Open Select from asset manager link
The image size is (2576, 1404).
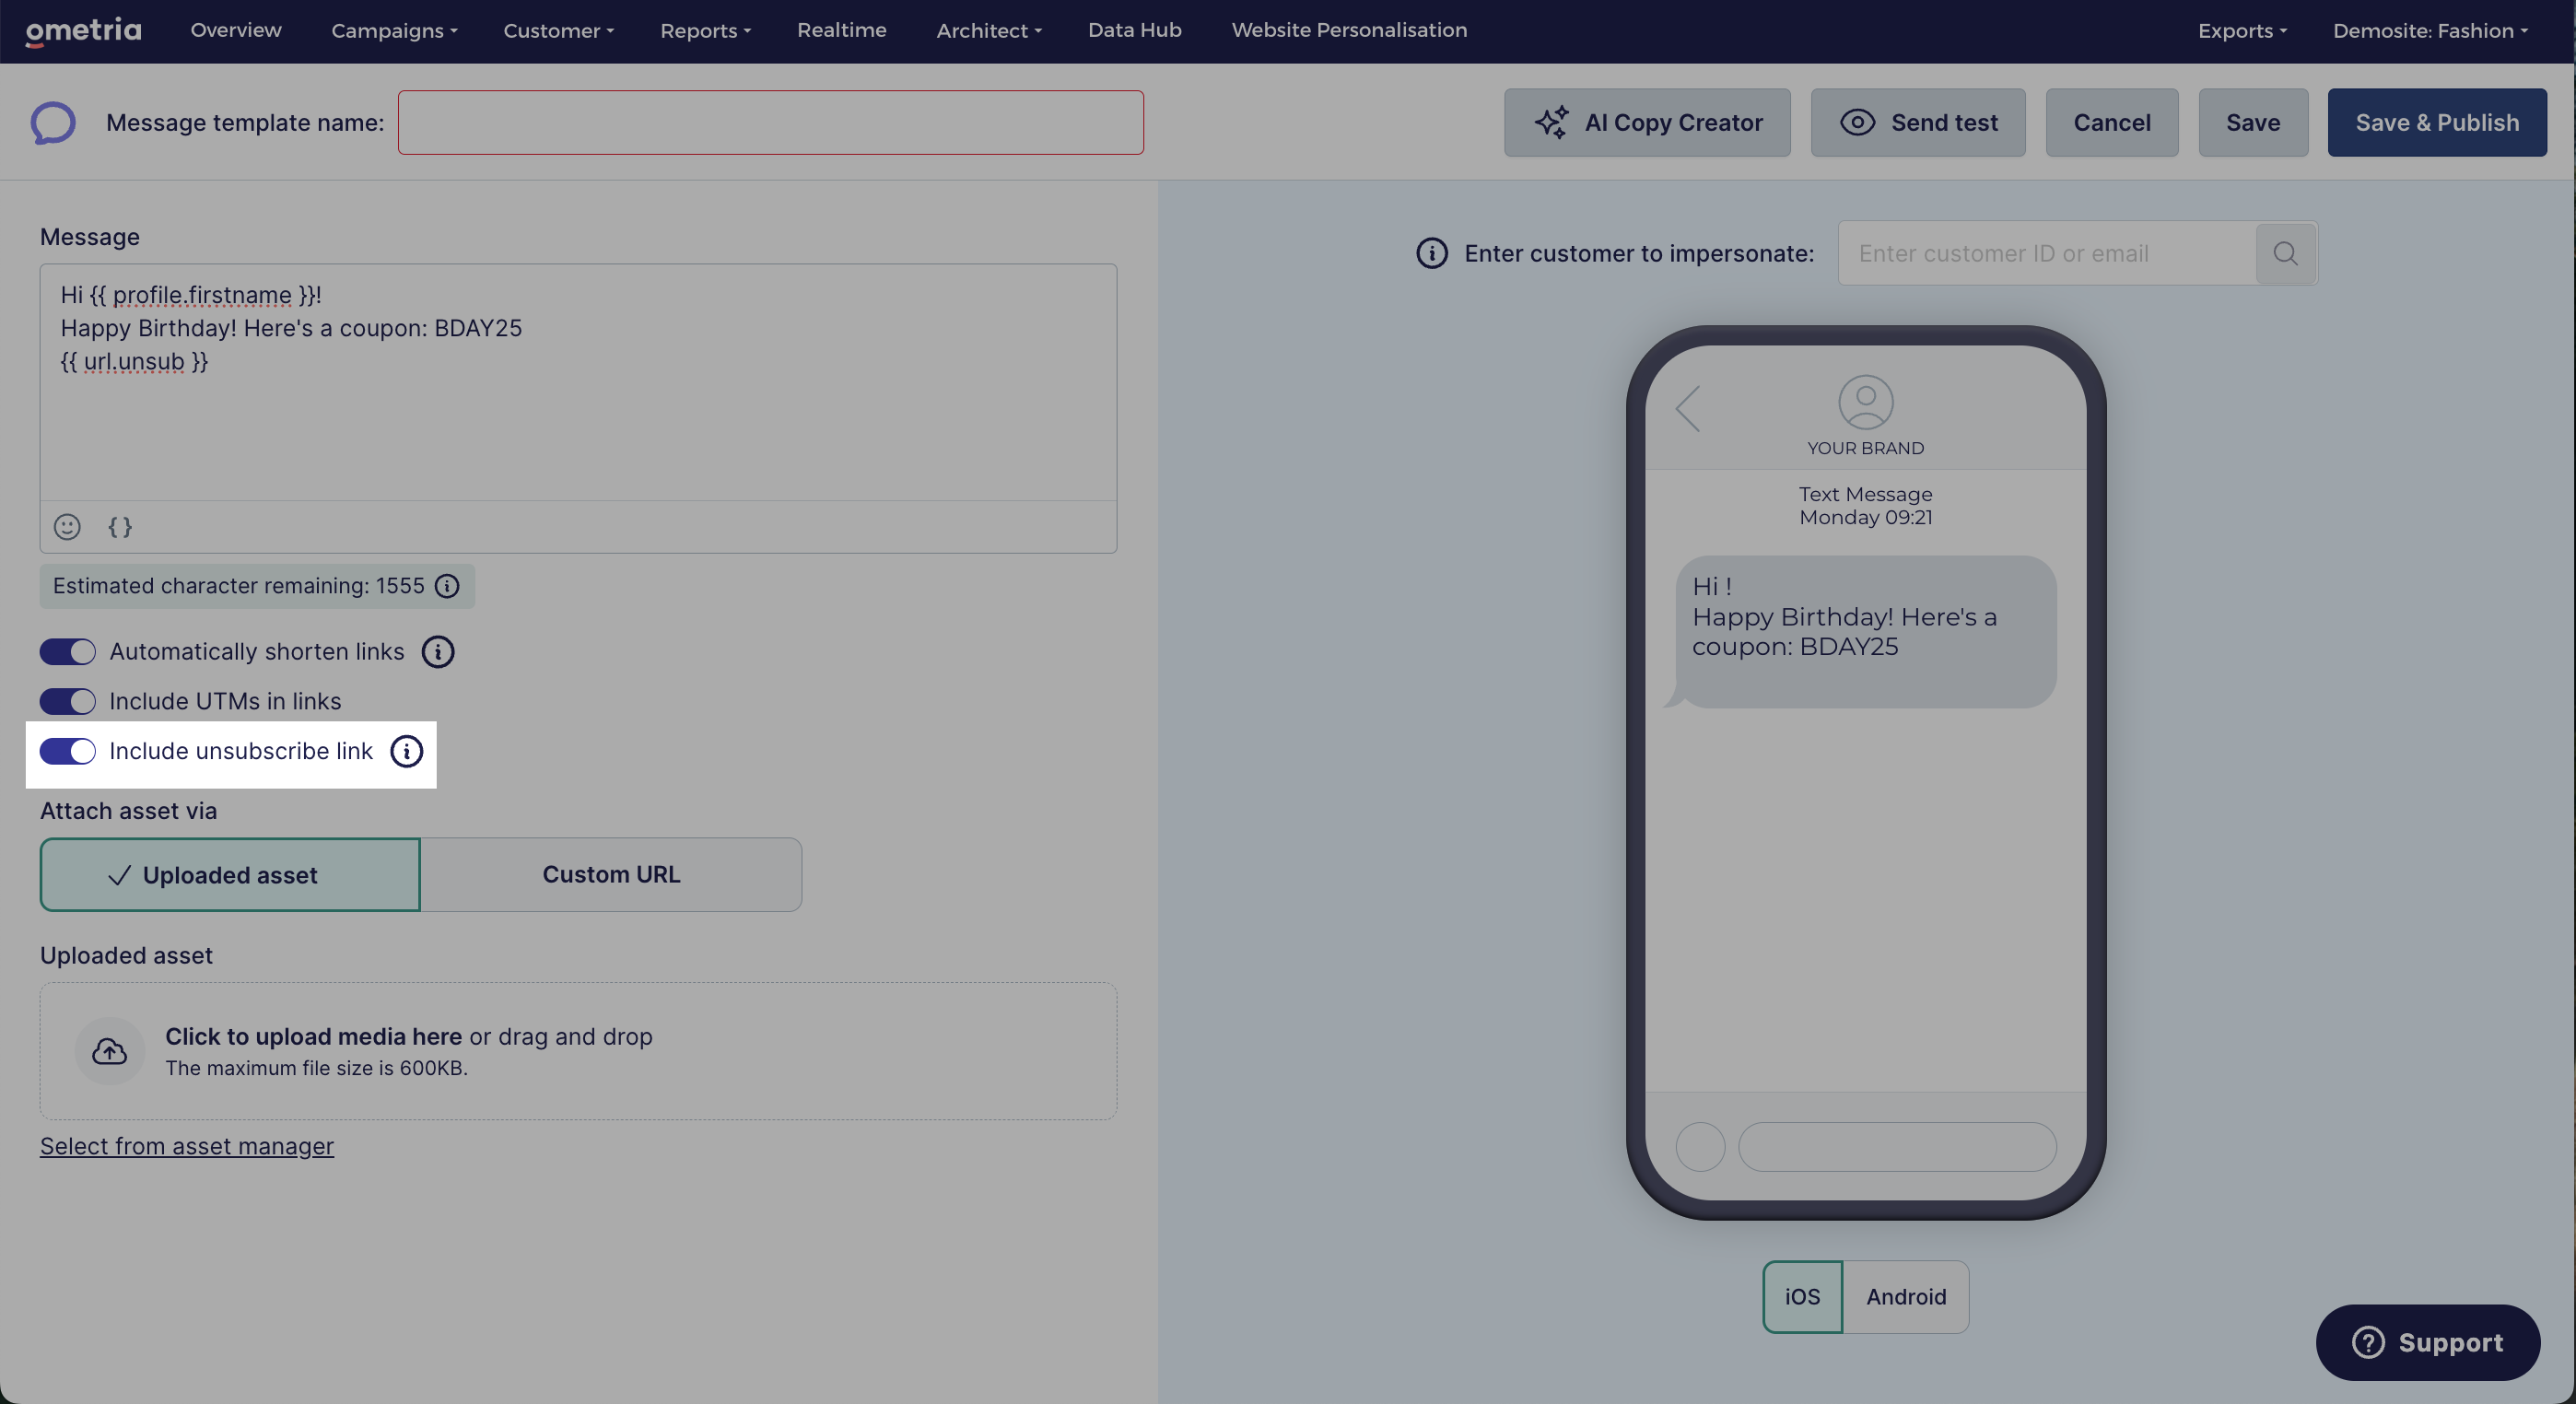pos(187,1147)
